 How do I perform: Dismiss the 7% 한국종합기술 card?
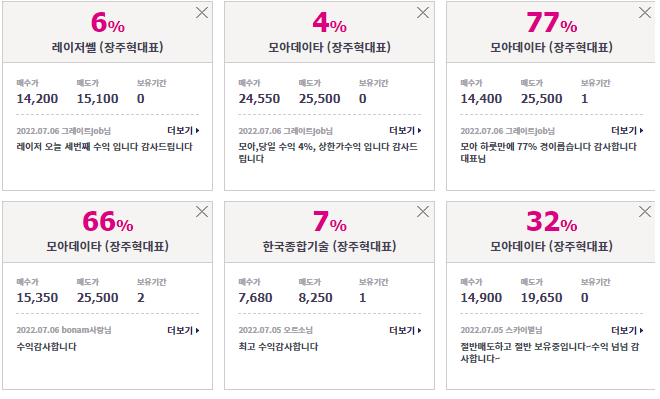pos(423,211)
